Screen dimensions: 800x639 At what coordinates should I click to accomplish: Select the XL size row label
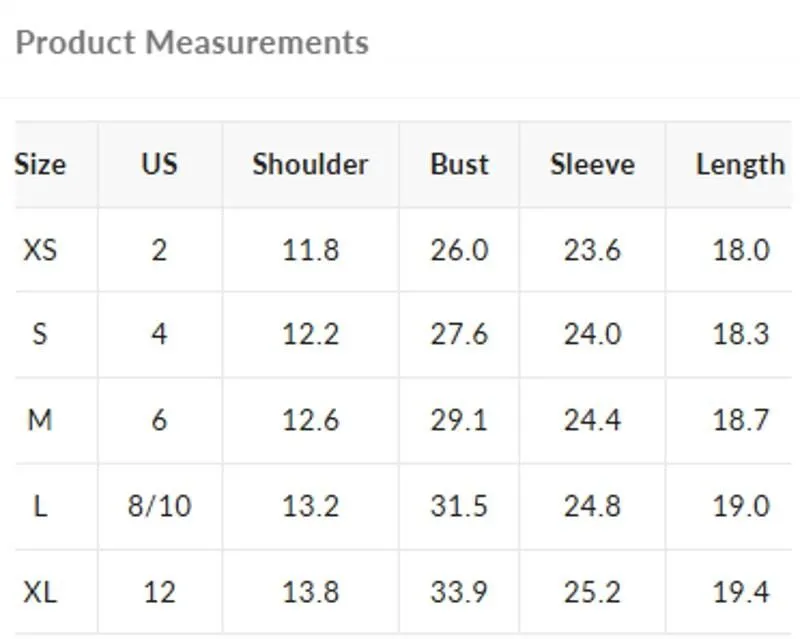coord(40,593)
